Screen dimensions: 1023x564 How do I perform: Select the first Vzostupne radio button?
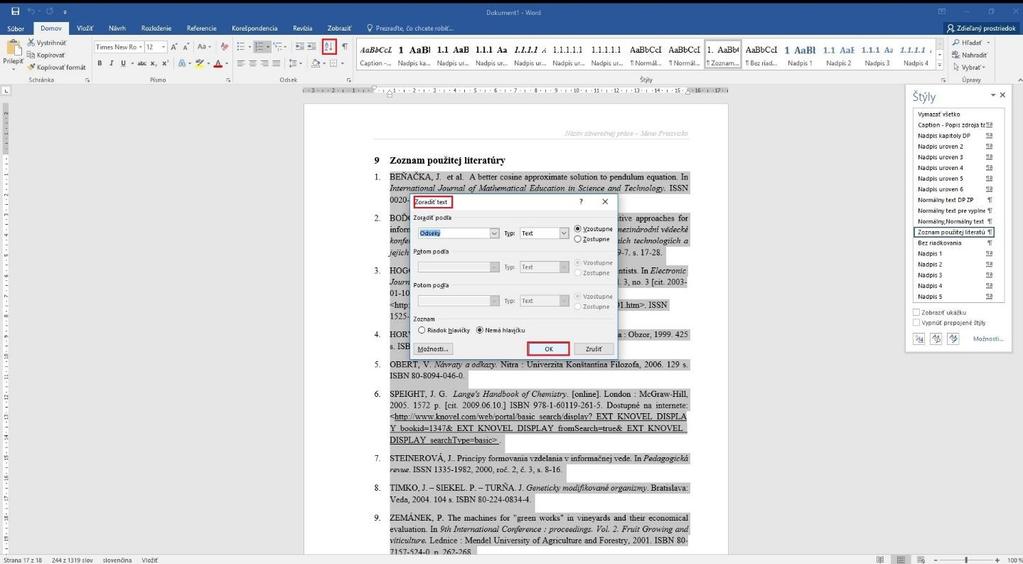[x=577, y=229]
